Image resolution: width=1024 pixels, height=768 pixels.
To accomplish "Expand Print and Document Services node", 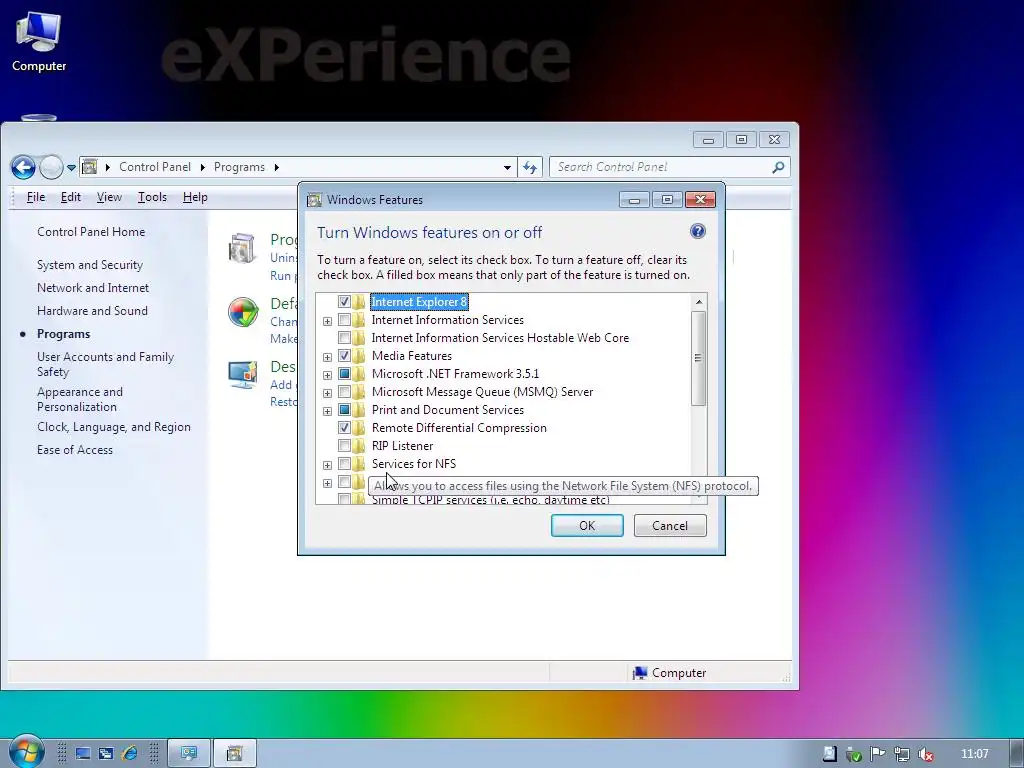I will 327,411.
